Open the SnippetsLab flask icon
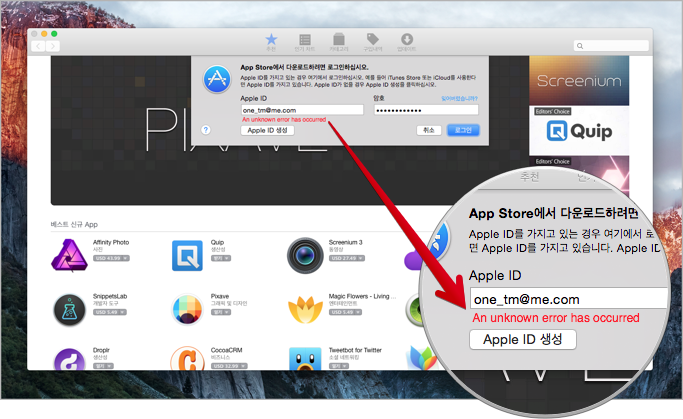Viewport: 683px width, 419px height. pos(69,310)
